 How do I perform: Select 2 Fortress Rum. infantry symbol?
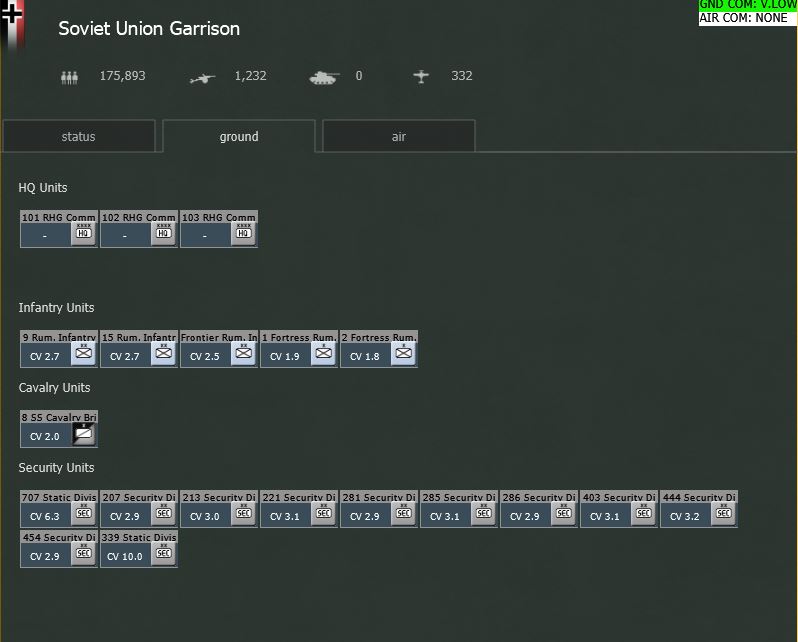coord(403,353)
